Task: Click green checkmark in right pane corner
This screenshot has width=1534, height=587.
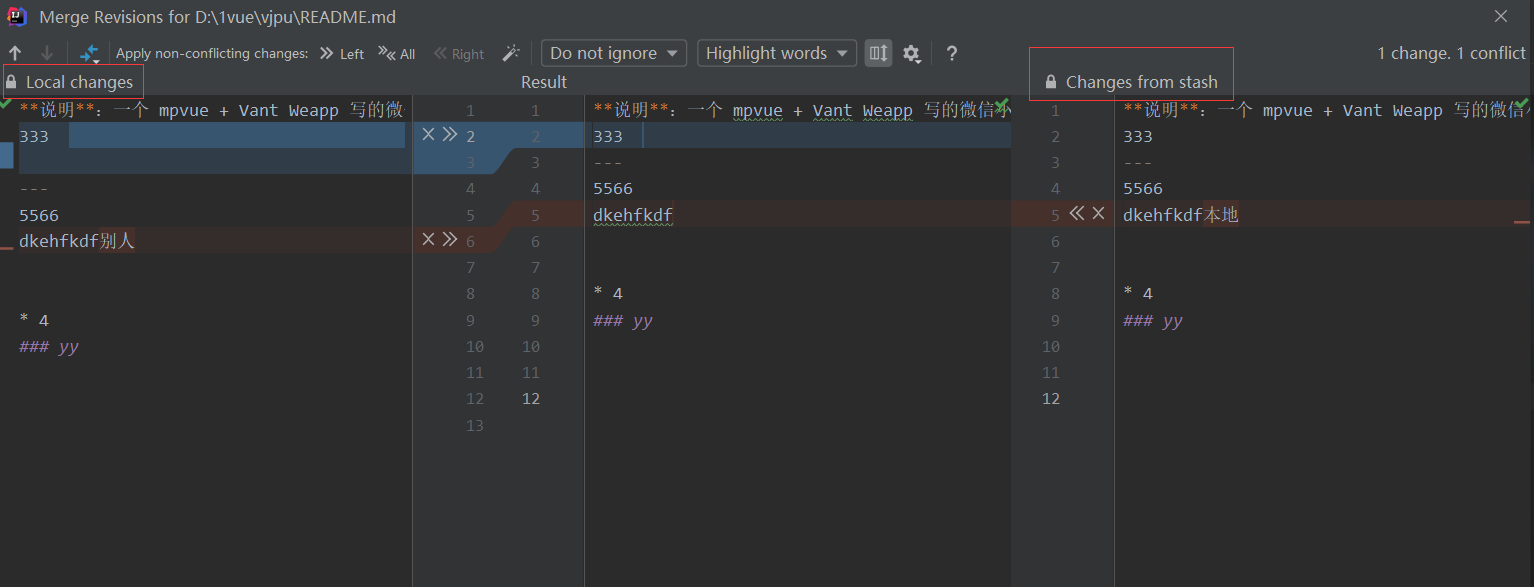Action: point(1522,104)
